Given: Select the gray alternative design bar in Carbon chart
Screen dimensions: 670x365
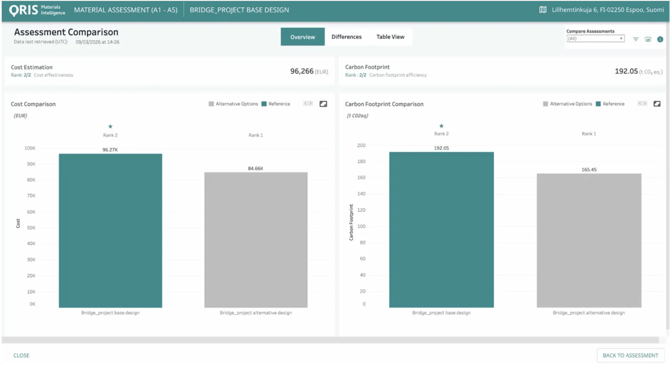Looking at the screenshot, I should pos(589,240).
